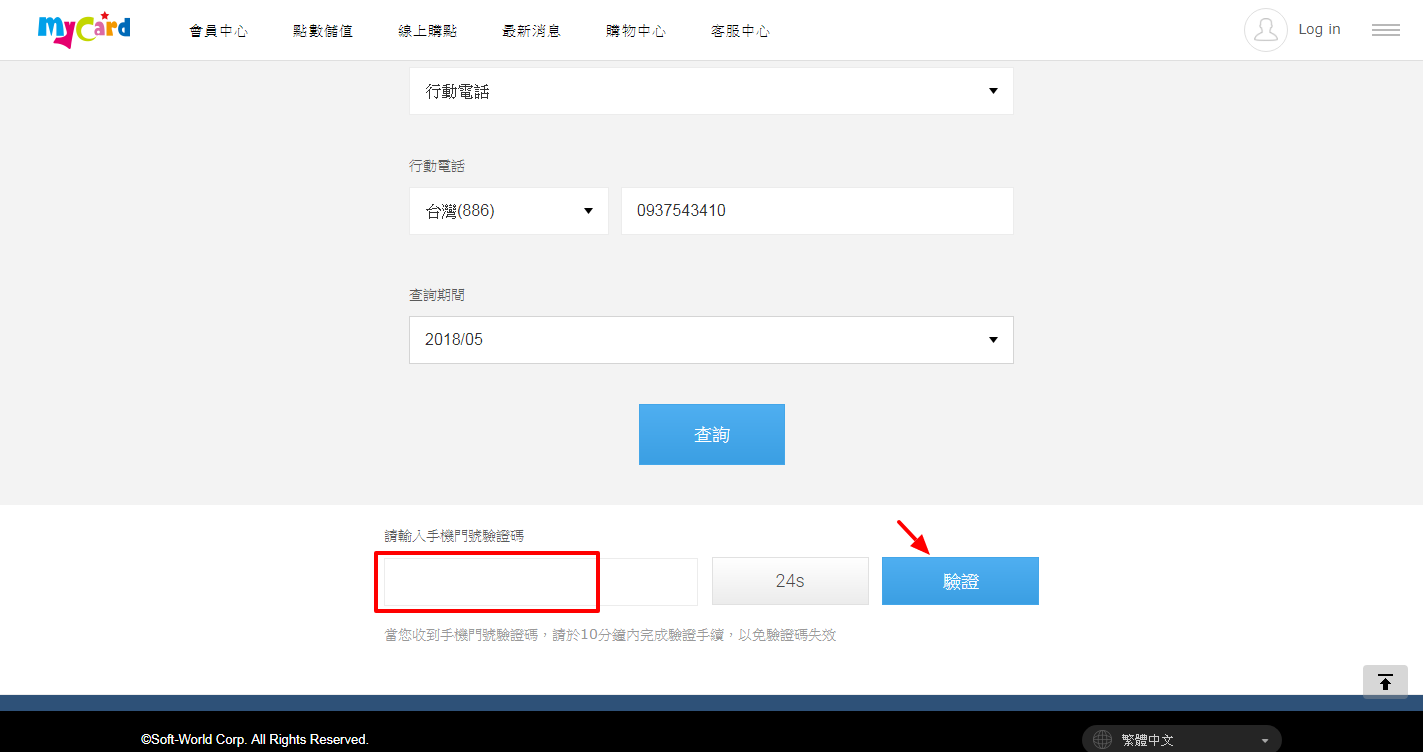Screen dimensions: 1423x752
Task: Expand the top 行動電話 dropdown
Action: click(711, 91)
